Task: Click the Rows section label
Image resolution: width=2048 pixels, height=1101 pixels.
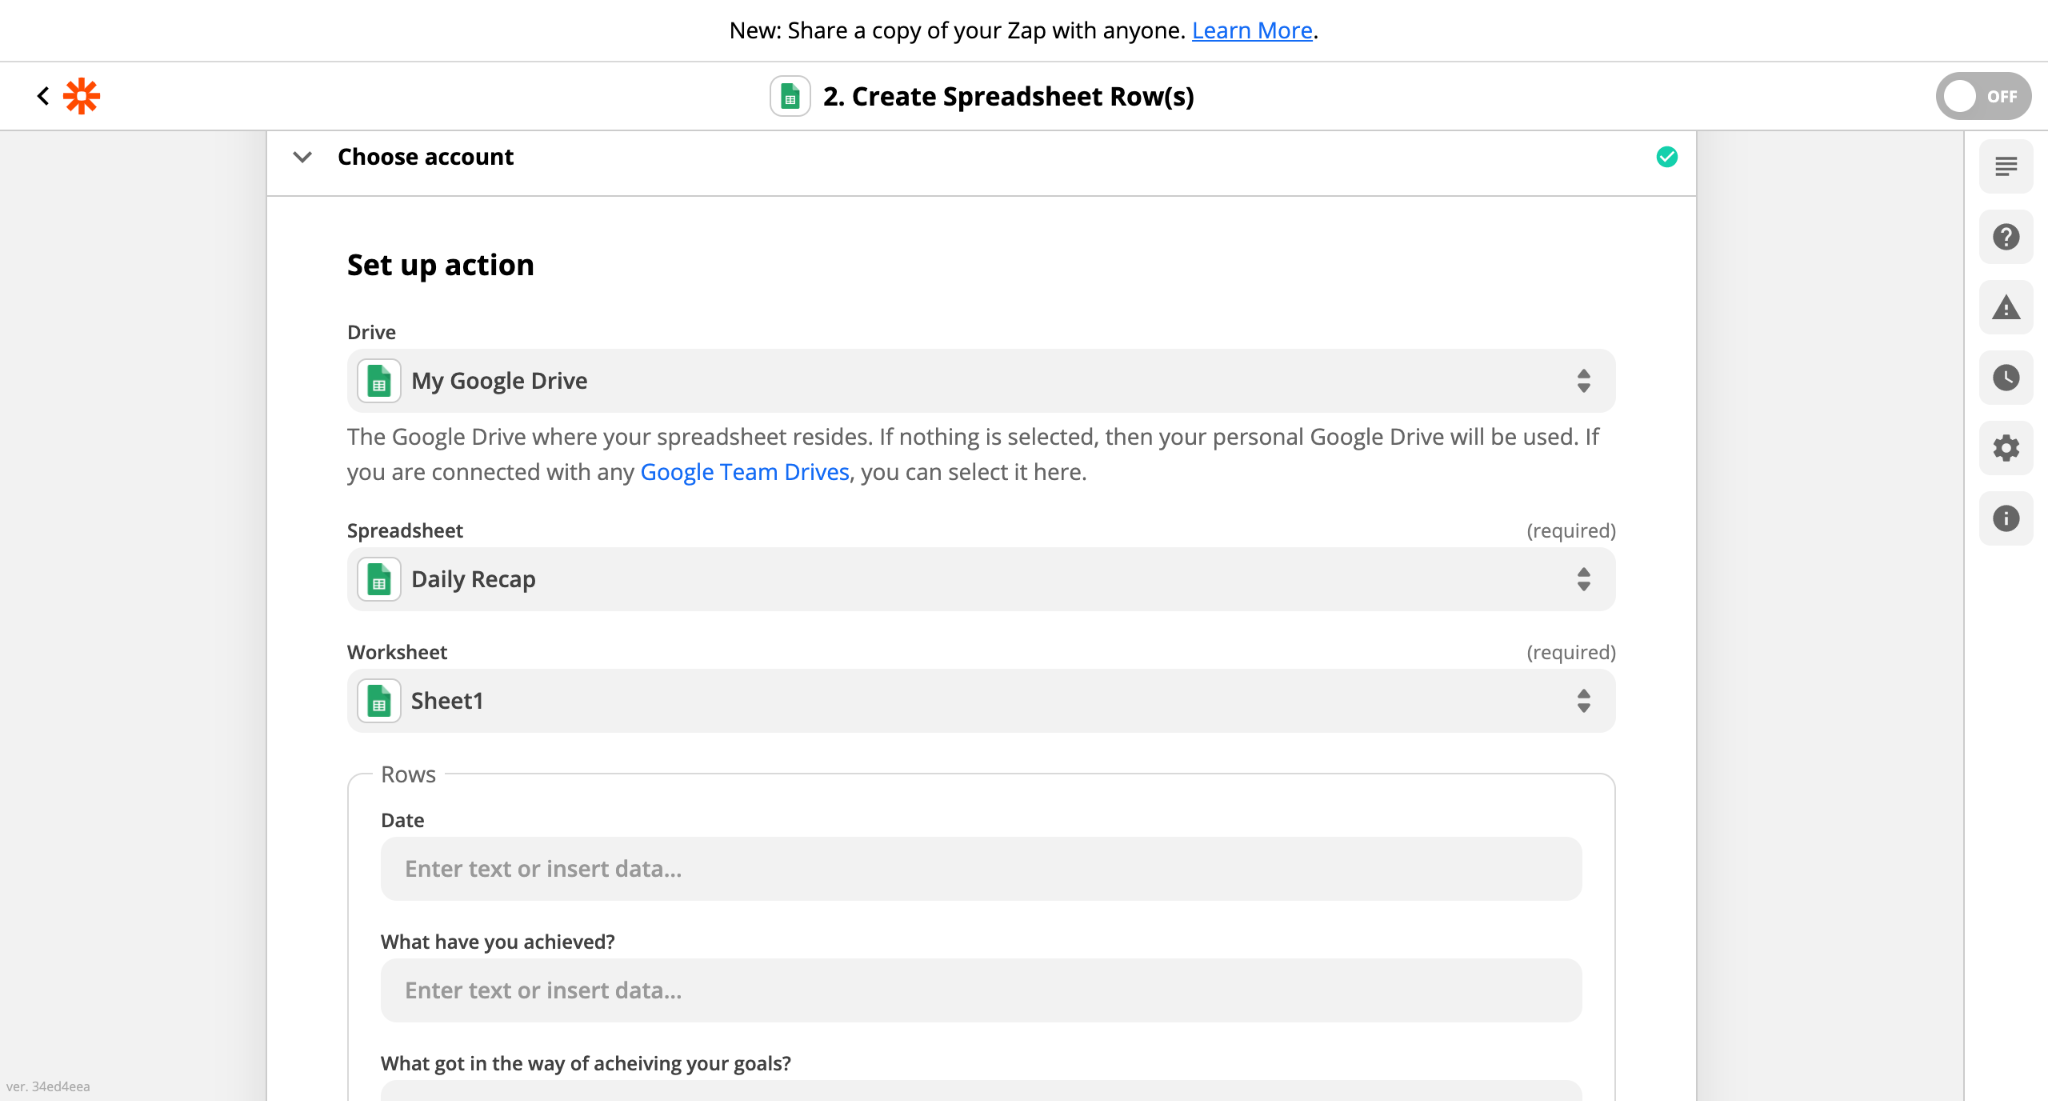Action: (408, 775)
